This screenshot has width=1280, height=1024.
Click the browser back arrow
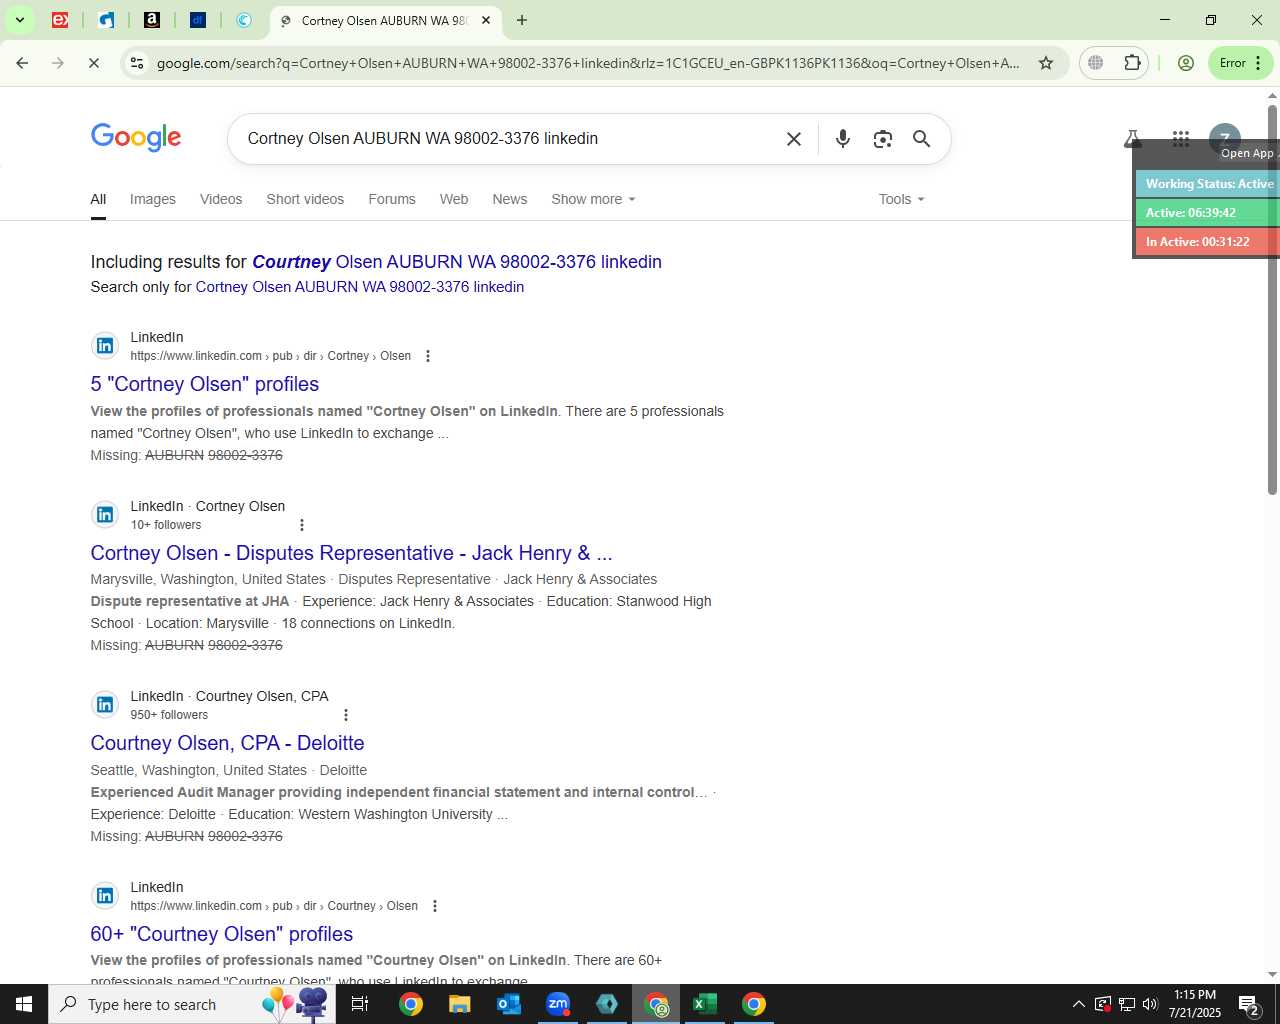click(22, 63)
